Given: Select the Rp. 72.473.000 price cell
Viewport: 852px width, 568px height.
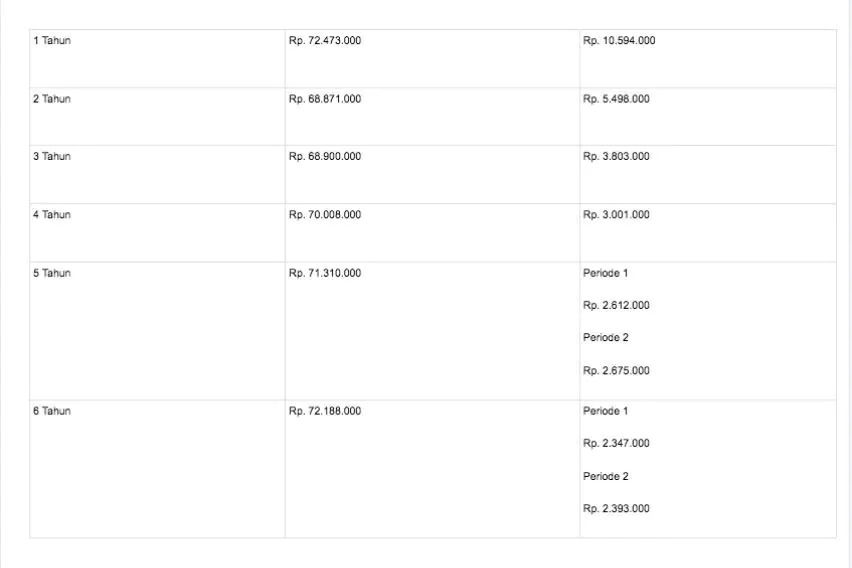Looking at the screenshot, I should point(325,41).
